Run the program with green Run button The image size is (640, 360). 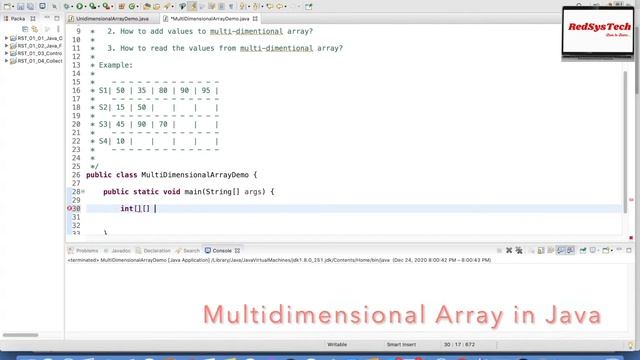click(80, 6)
